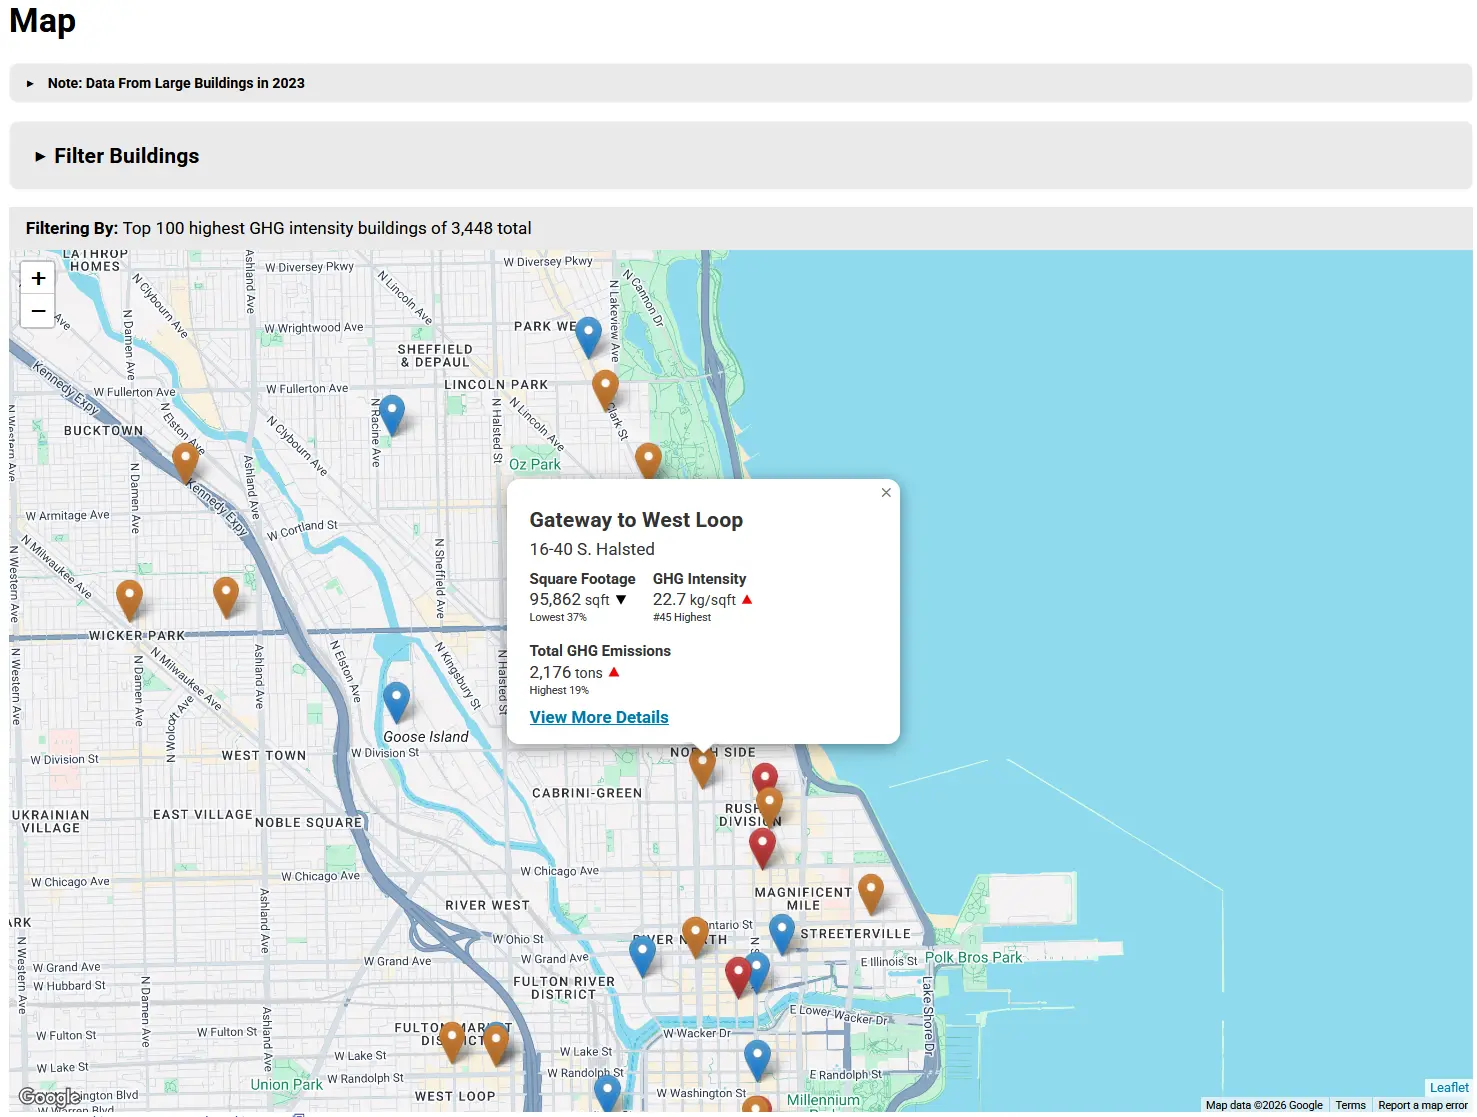The height and width of the screenshot is (1117, 1477).
Task: Click the blue marker near W Wacker Dr
Action: (x=757, y=1057)
